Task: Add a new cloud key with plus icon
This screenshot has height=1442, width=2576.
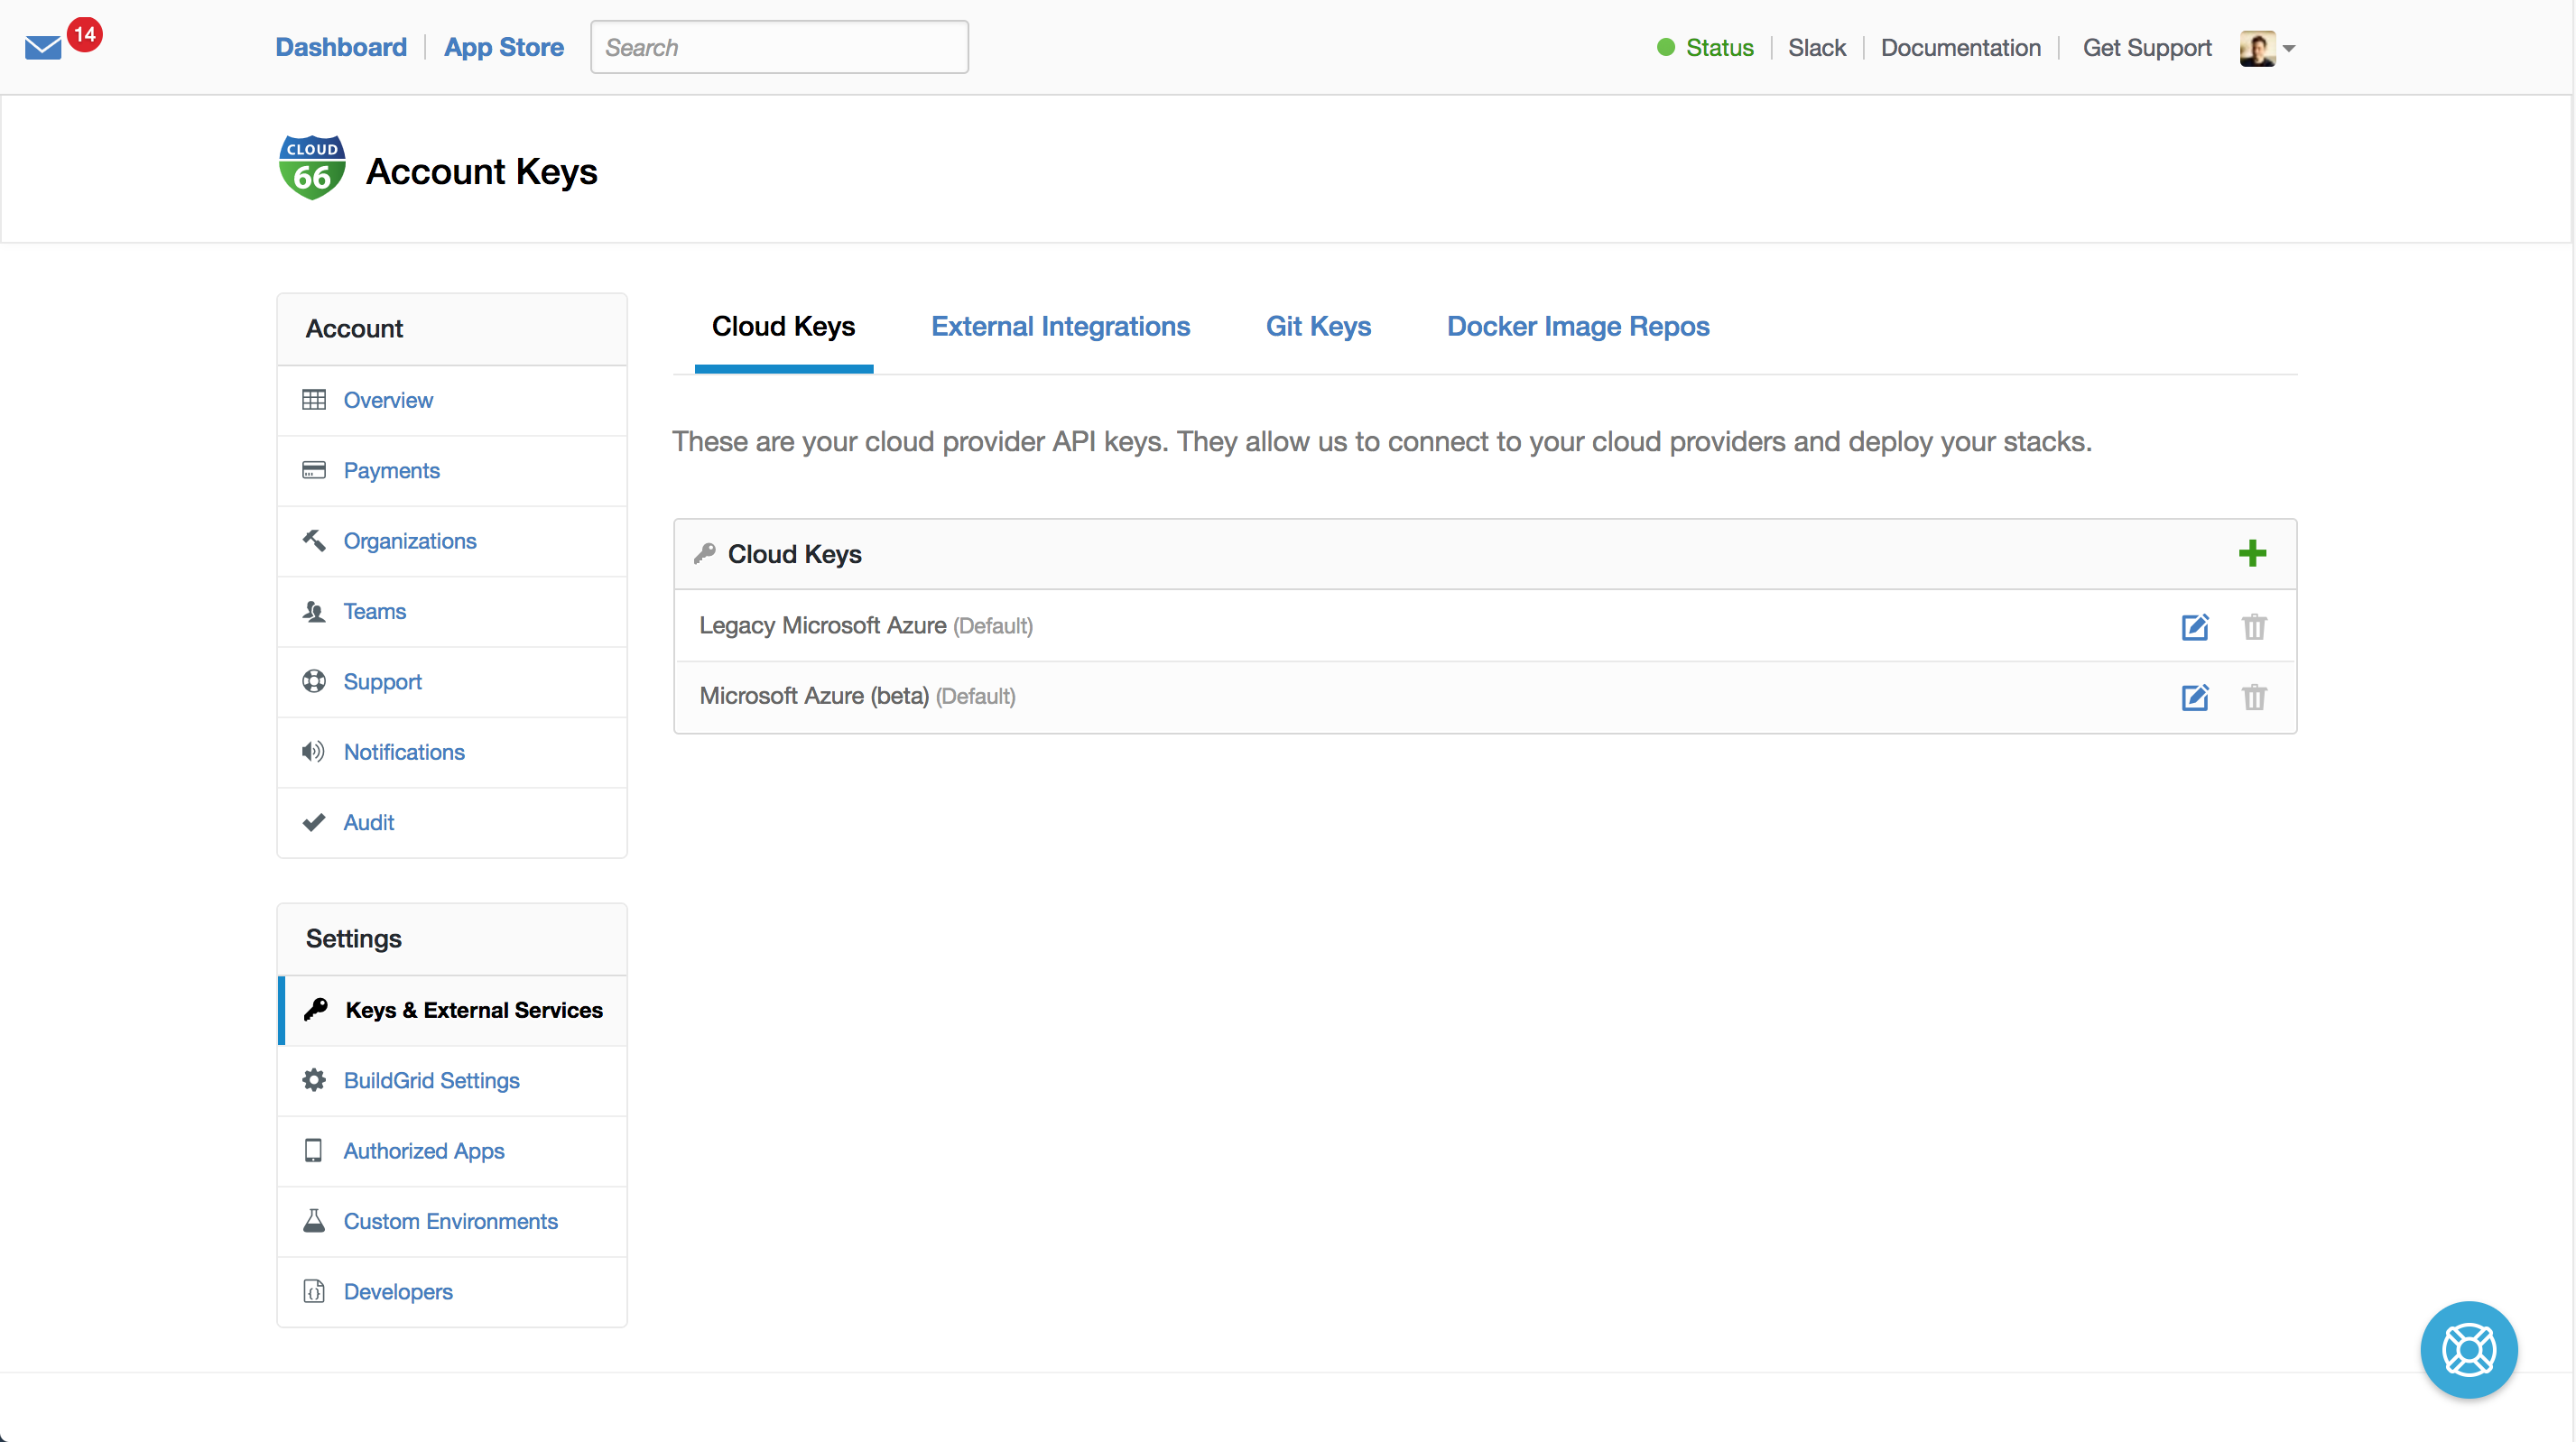Action: [2252, 553]
